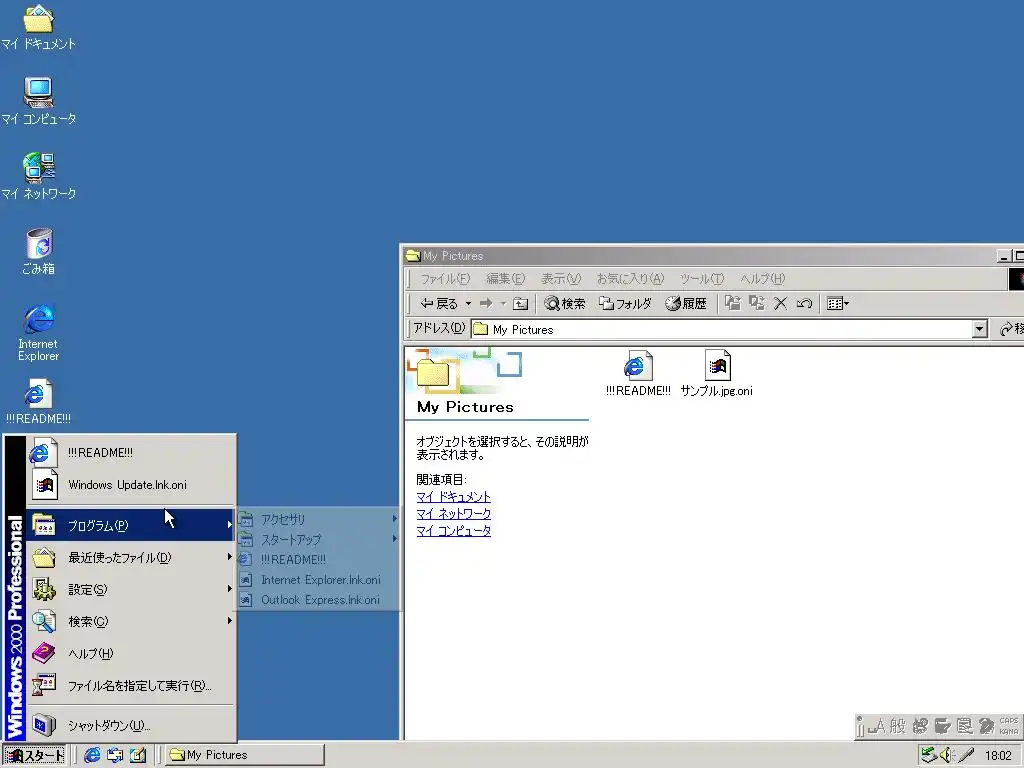Click the My Pictures taskbar button
The image size is (1024, 768).
(x=244, y=755)
